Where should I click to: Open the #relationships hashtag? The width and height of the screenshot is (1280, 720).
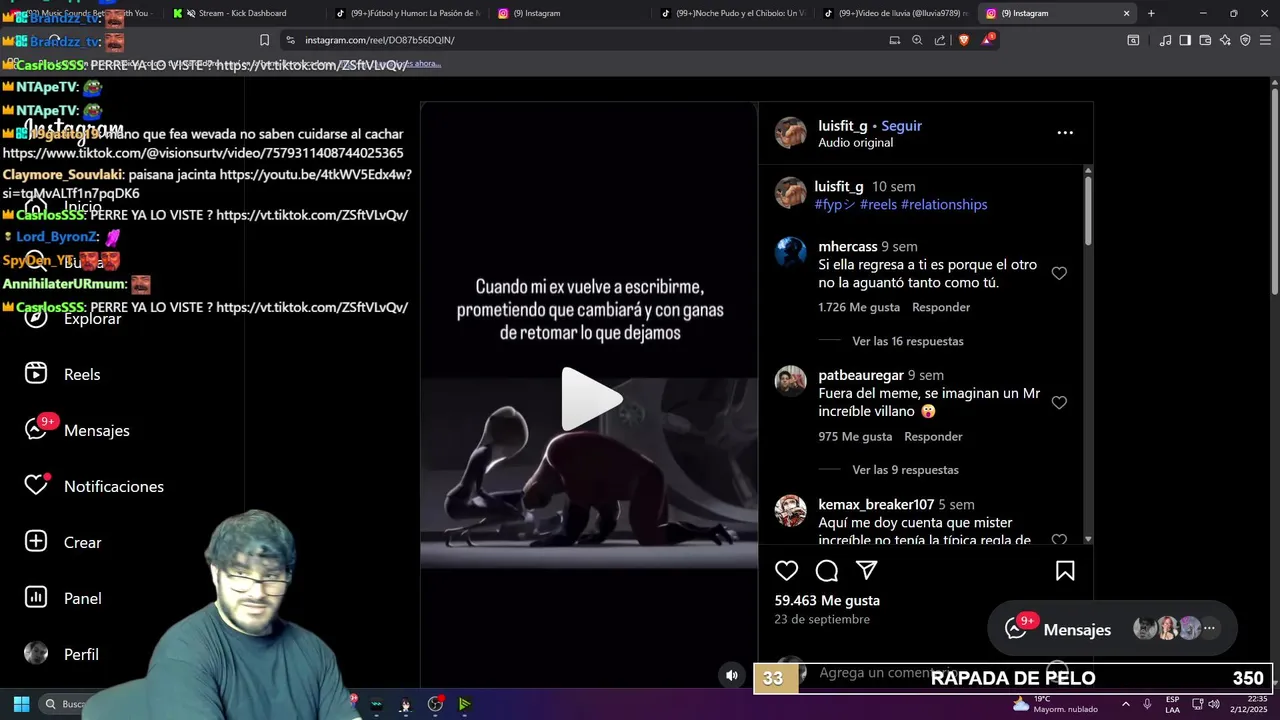pos(944,204)
